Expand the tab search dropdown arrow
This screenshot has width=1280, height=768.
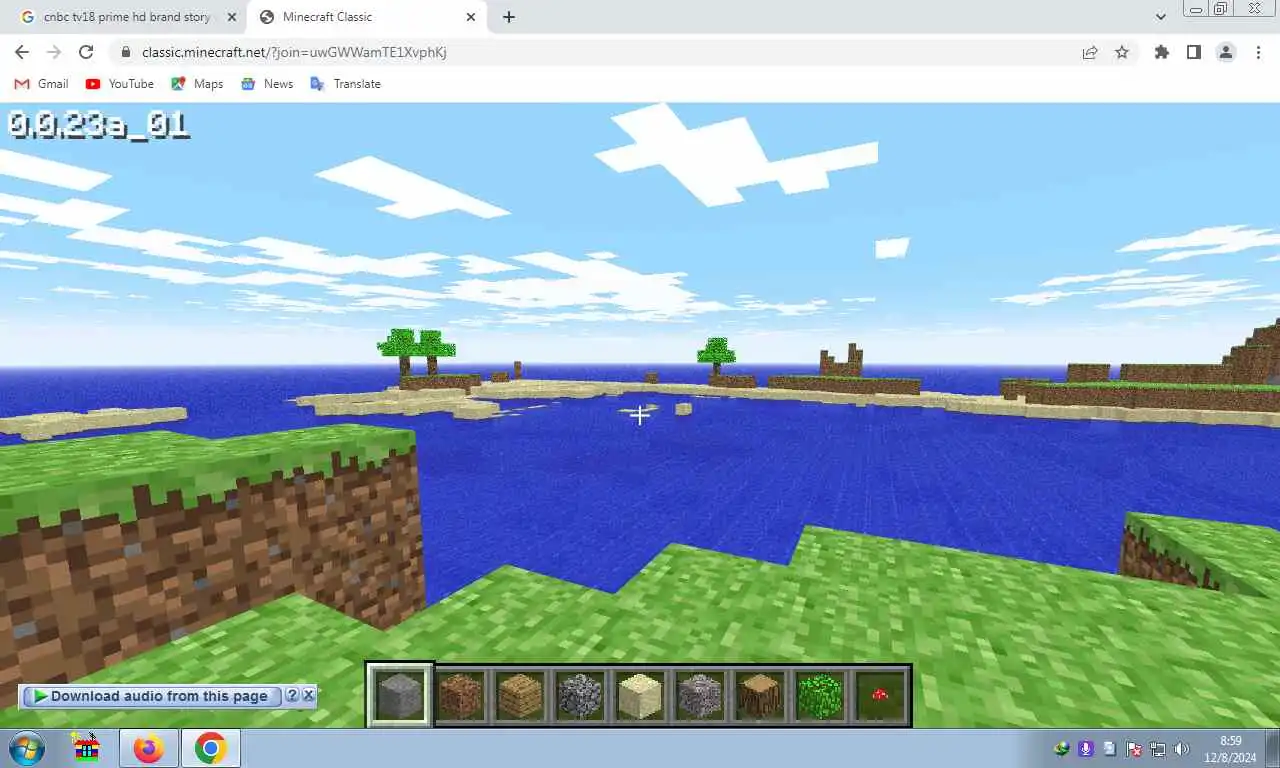pyautogui.click(x=1160, y=17)
